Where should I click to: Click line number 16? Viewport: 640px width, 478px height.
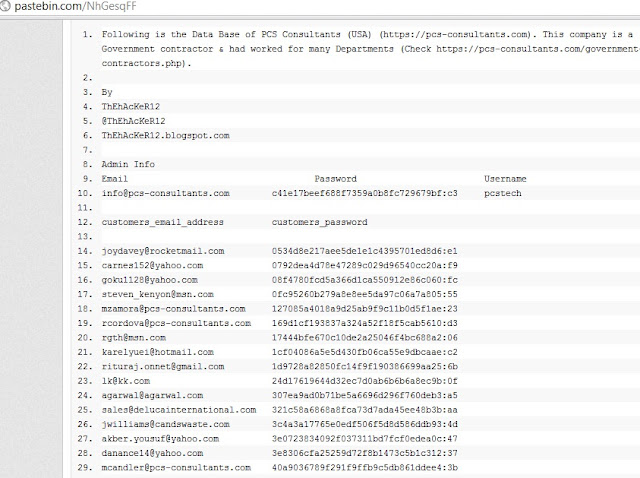(85, 280)
